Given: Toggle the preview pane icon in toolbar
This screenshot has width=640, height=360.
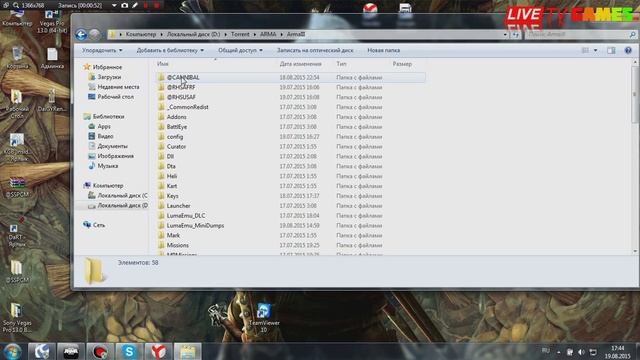Looking at the screenshot, I should pos(611,50).
